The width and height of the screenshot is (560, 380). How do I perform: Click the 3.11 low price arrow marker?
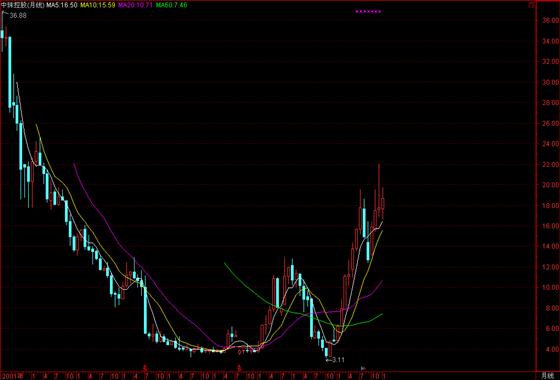(335, 360)
